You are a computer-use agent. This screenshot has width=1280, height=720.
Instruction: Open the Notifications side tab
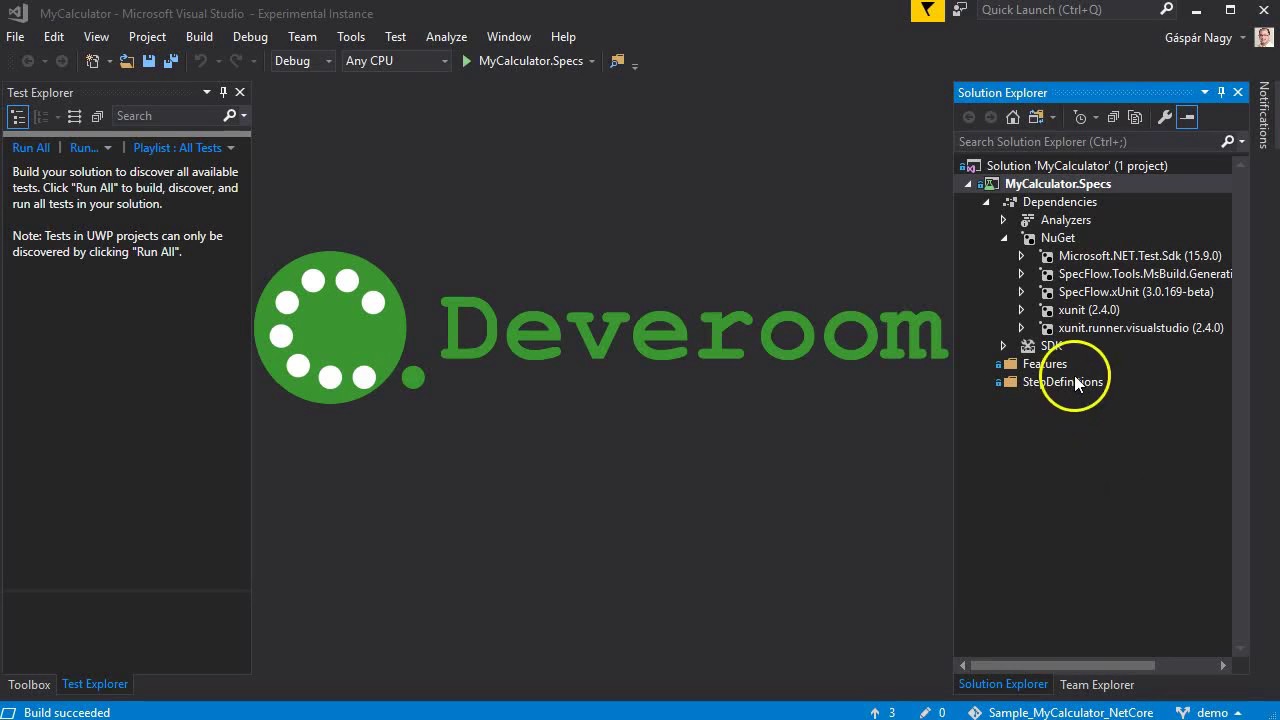[x=1264, y=115]
